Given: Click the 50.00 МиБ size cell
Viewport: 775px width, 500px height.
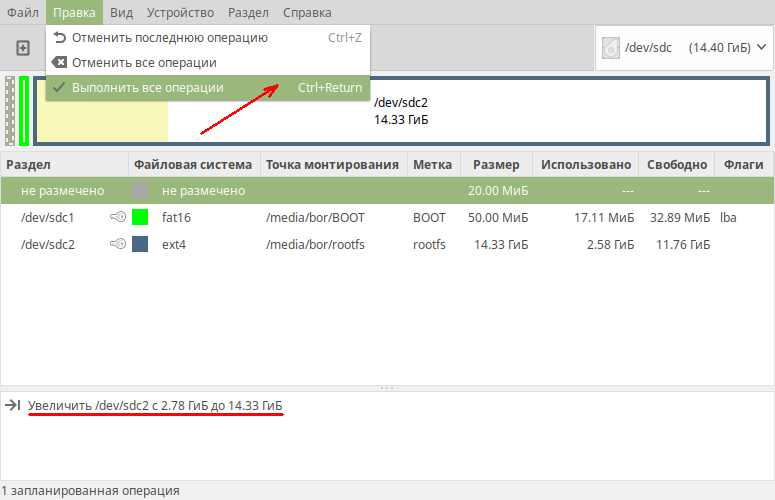Looking at the screenshot, I should [x=498, y=217].
